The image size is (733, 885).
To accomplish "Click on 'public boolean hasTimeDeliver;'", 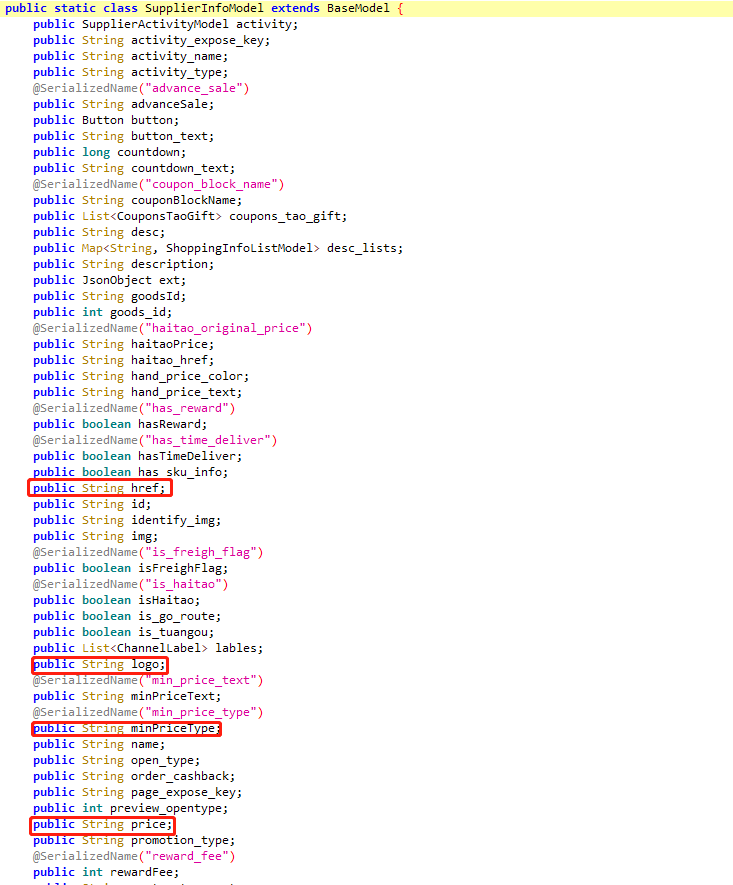I will click(x=137, y=456).
